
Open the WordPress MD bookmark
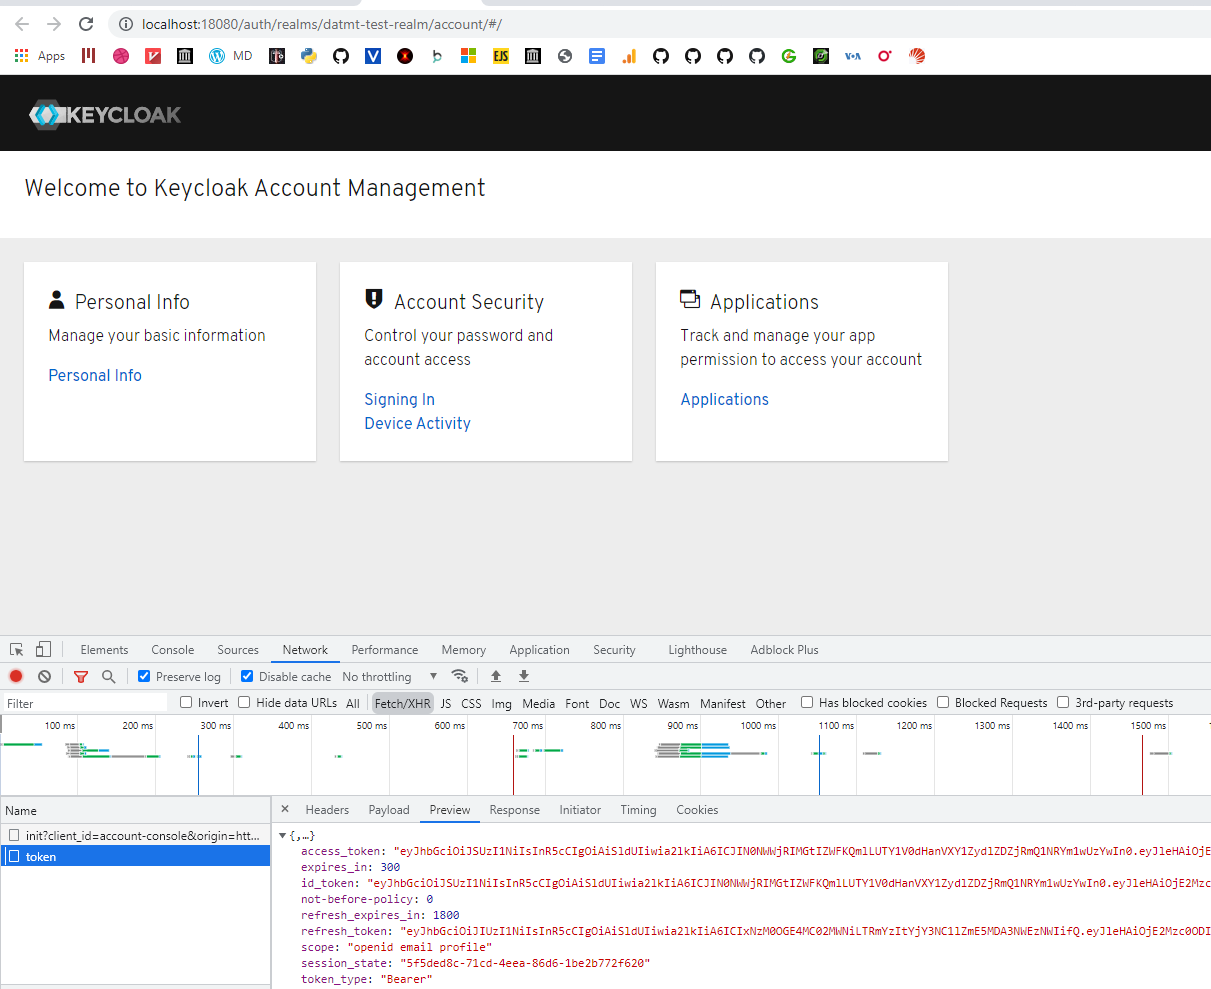coord(230,56)
